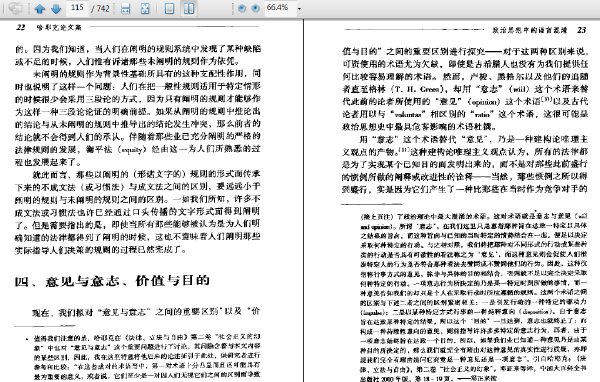Click page number 22 in the left header
Screen dimensions: 600x382
(21, 27)
